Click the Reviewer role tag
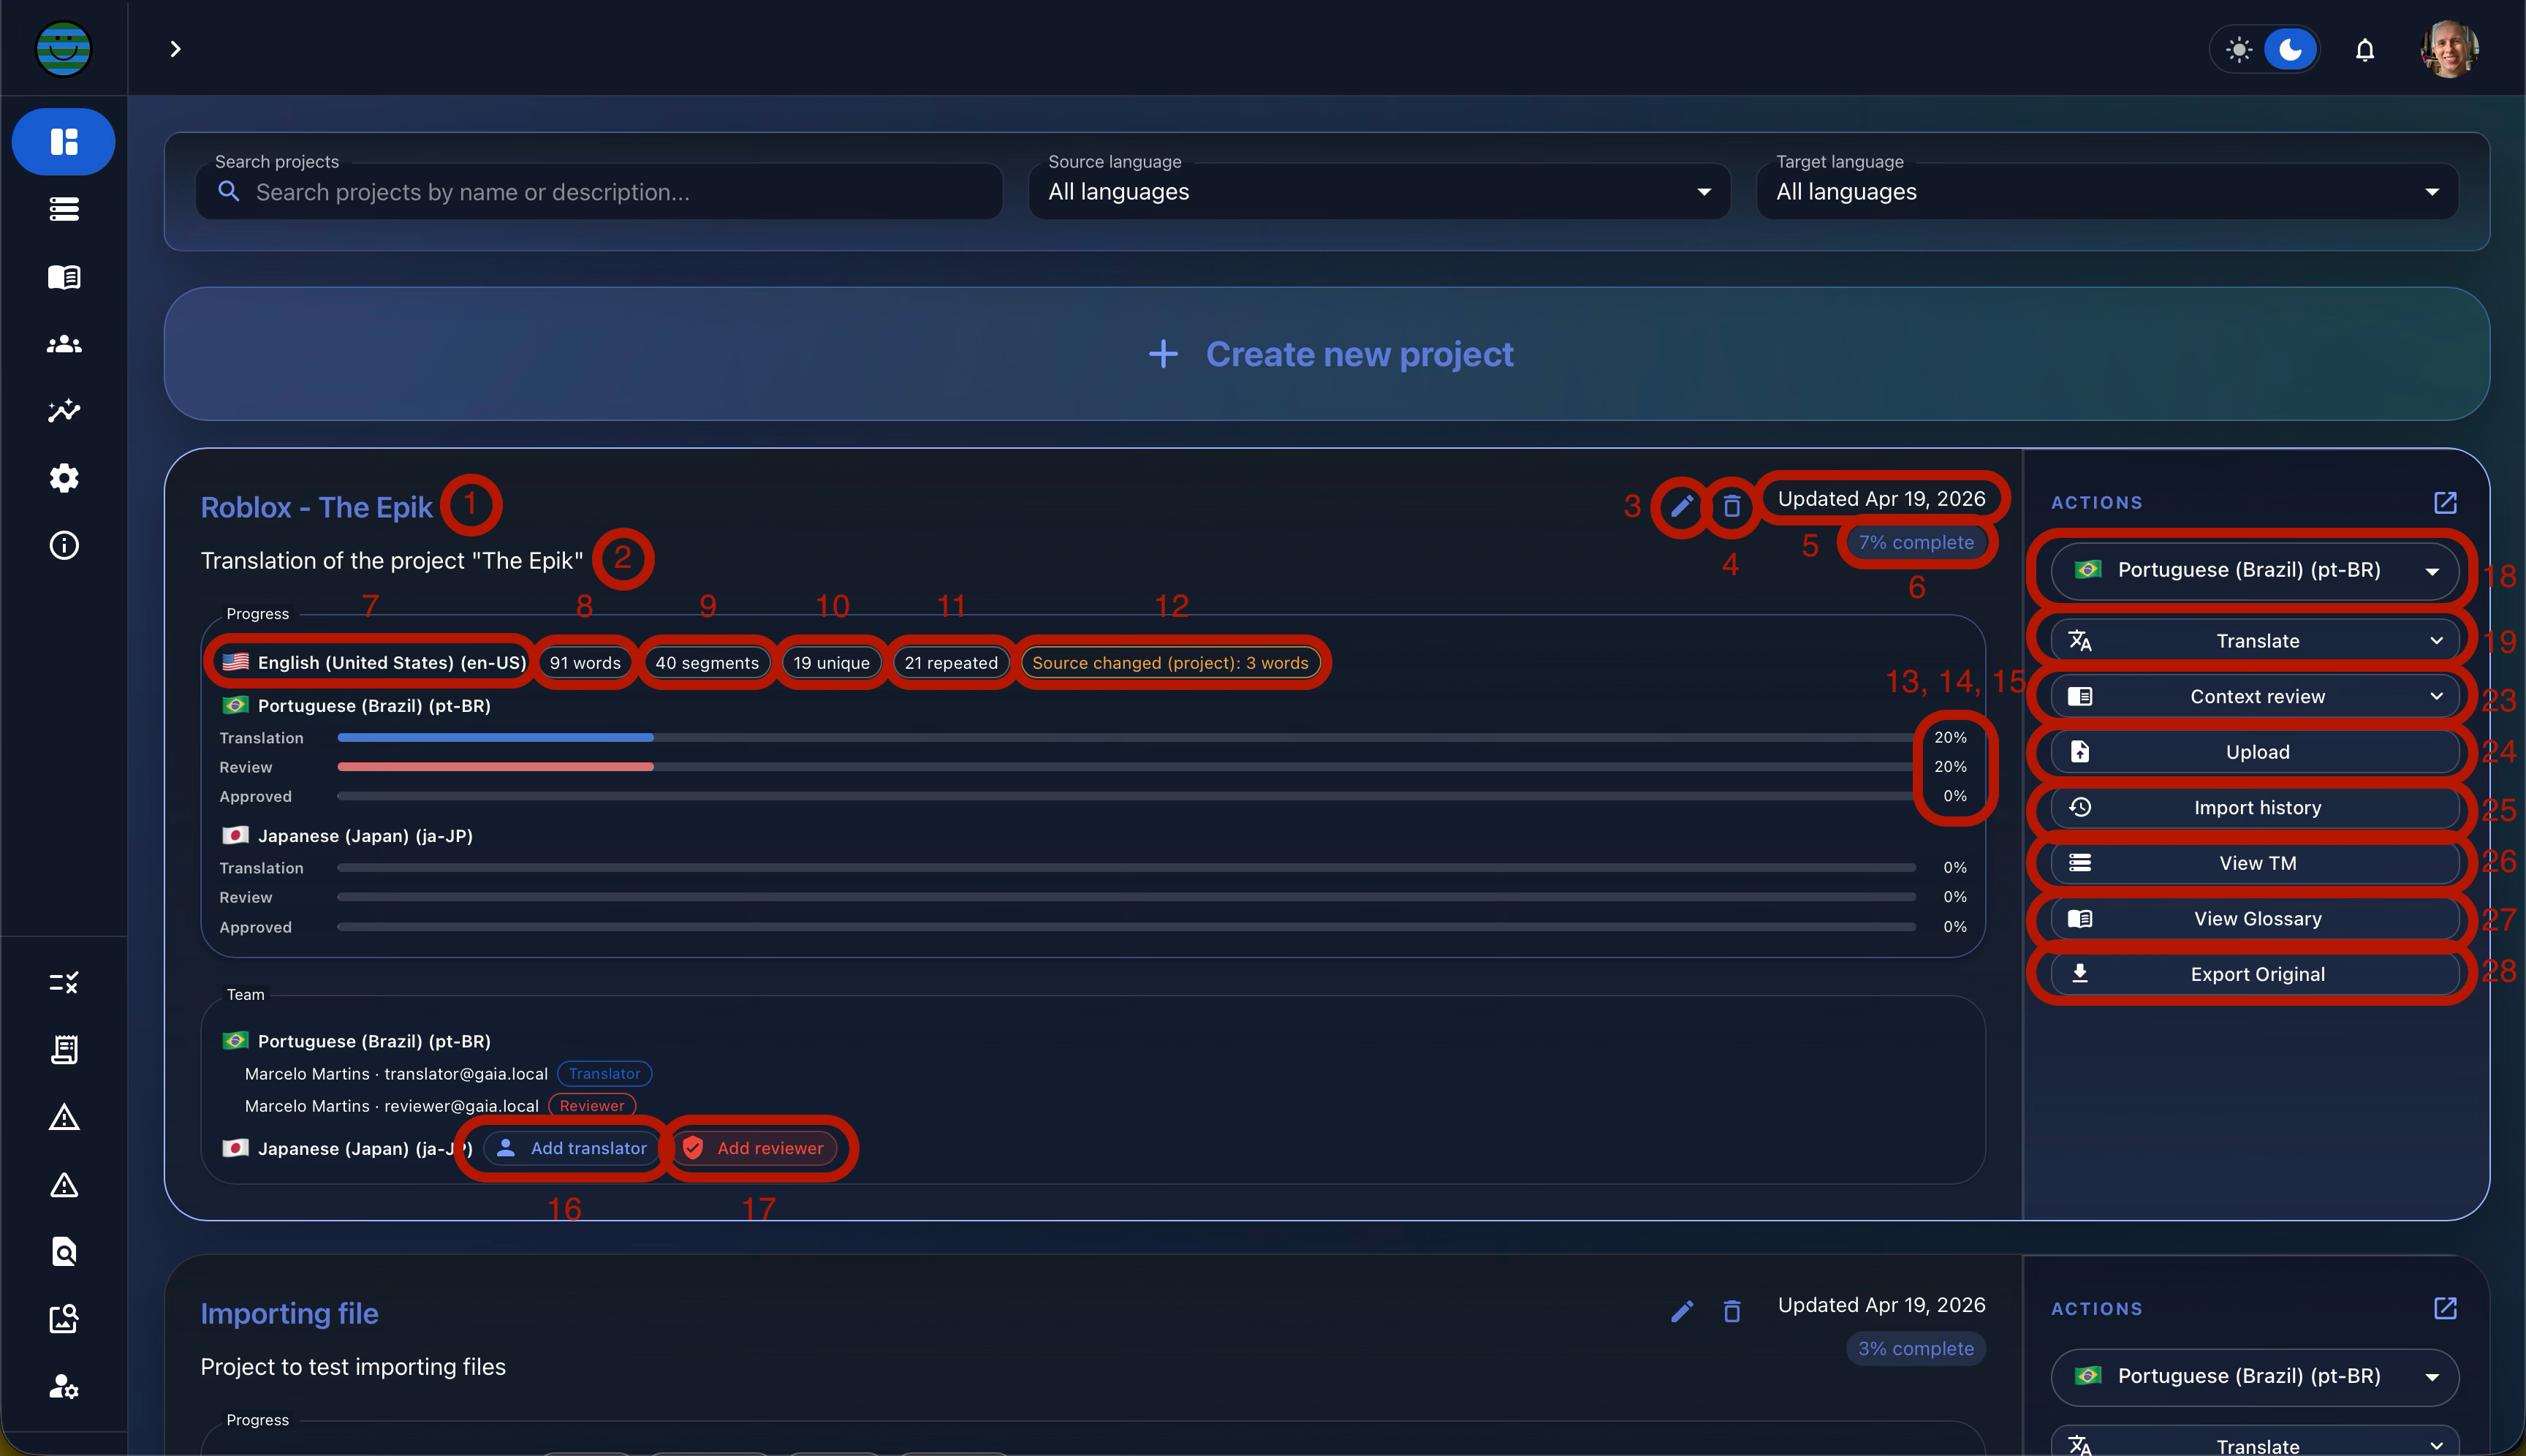Screen dimensions: 2526x1456 pyautogui.click(x=592, y=1106)
